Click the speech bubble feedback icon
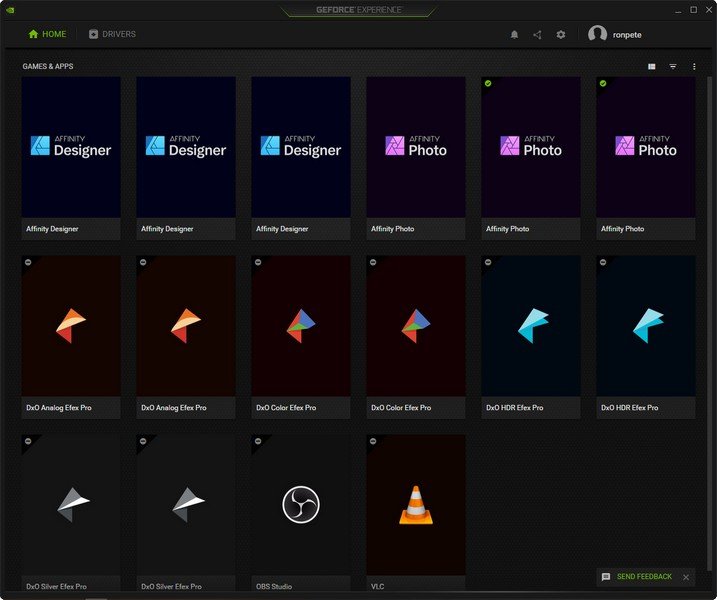 point(606,577)
